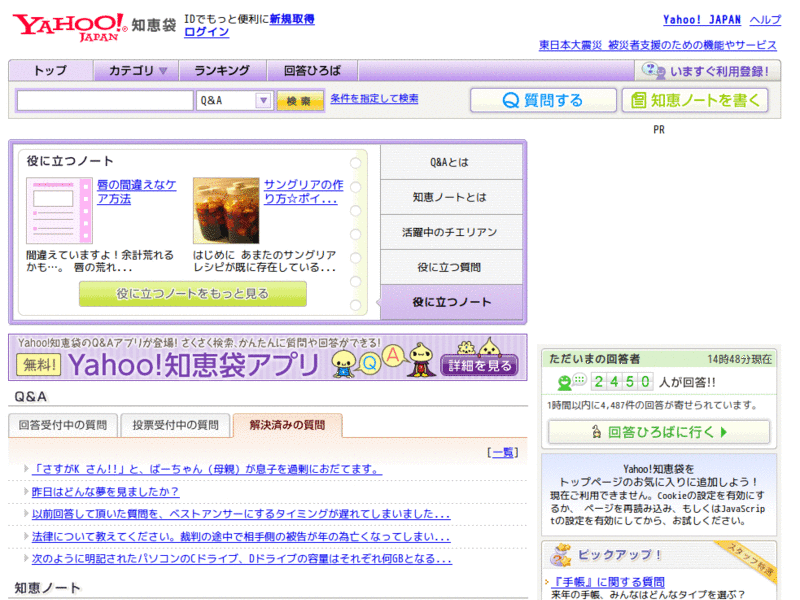Select the 解決済みの質問 tab
This screenshot has width=800, height=600.
click(x=287, y=425)
